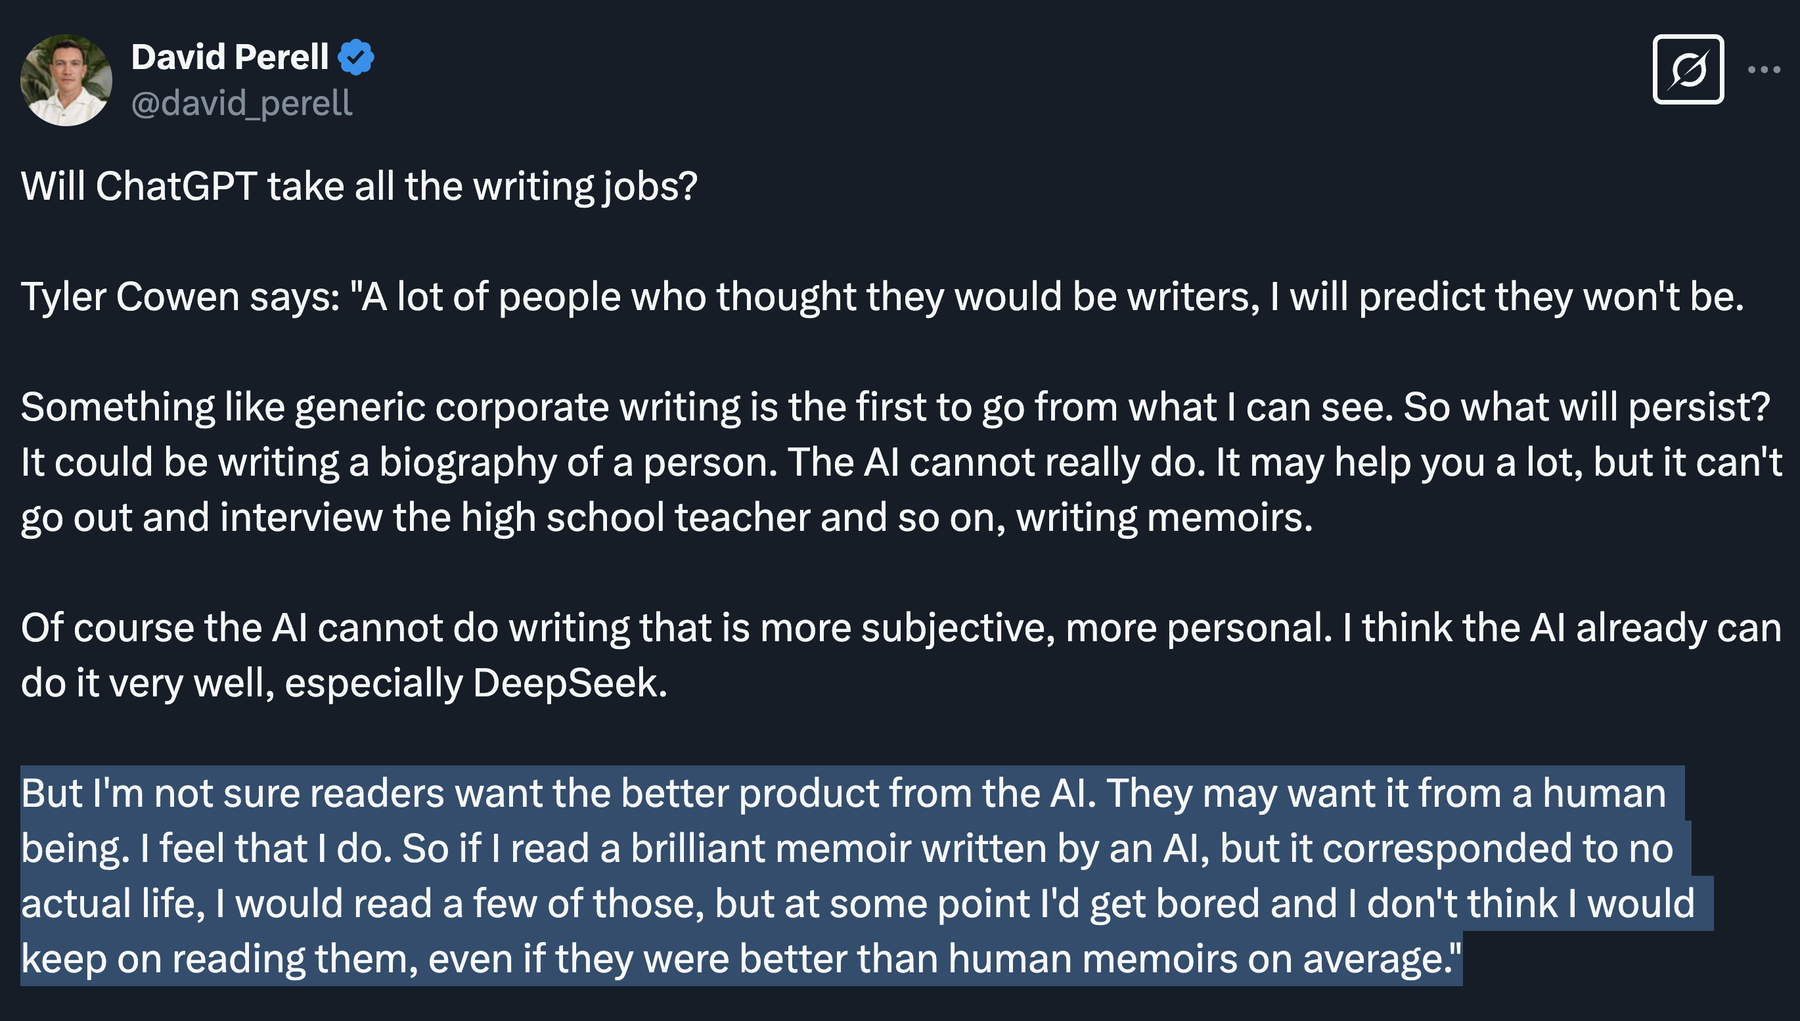Open the three-dot more options menu
The width and height of the screenshot is (1800, 1021).
[1764, 70]
